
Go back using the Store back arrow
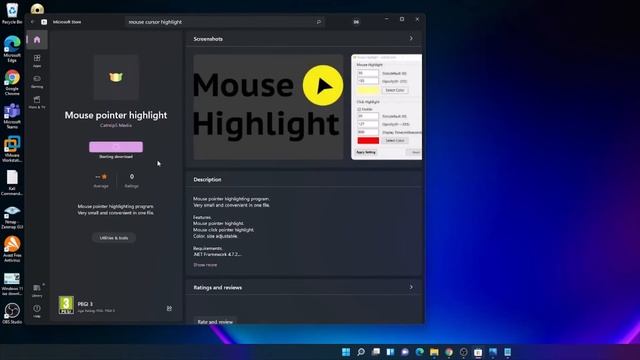tap(33, 22)
